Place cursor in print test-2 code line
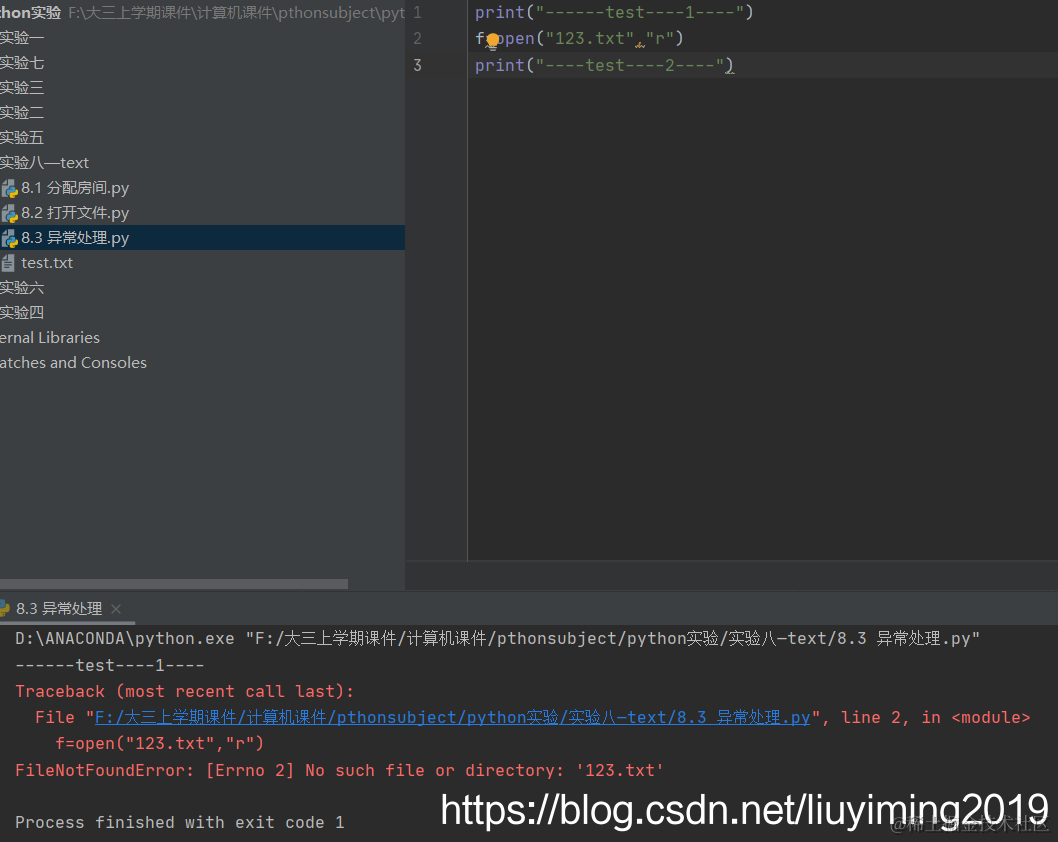The image size is (1058, 842). tap(604, 65)
